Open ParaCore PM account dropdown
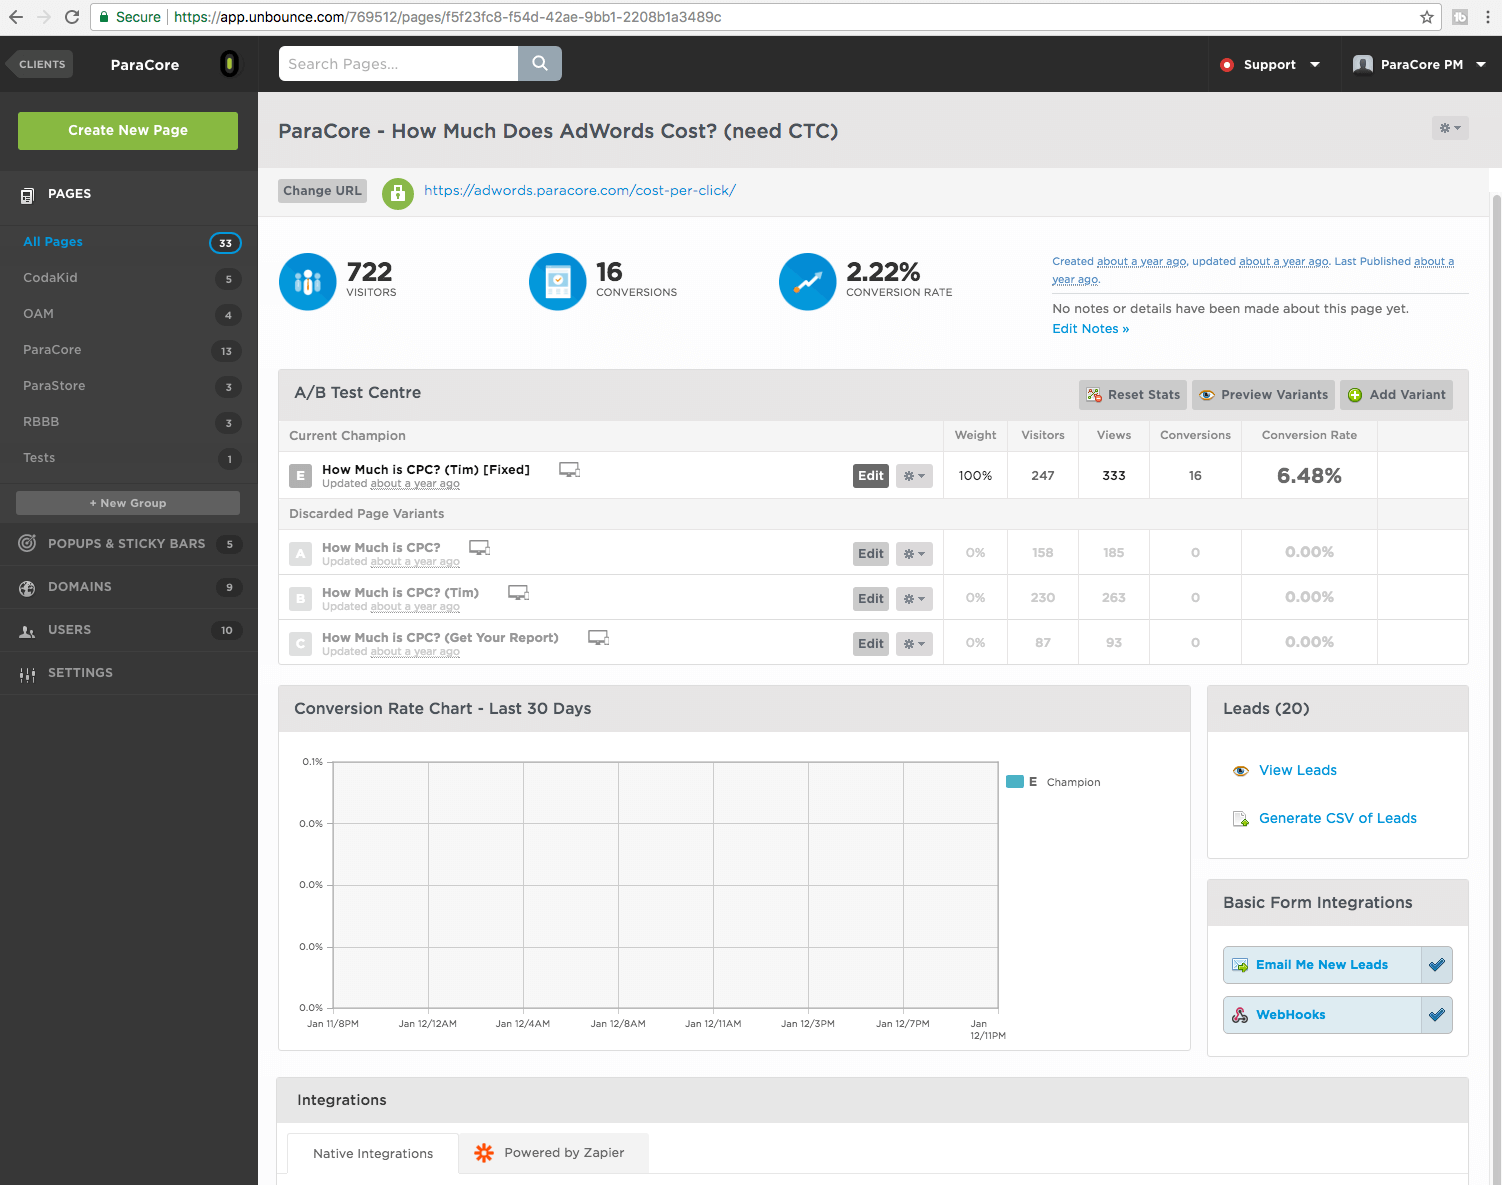 pos(1418,64)
